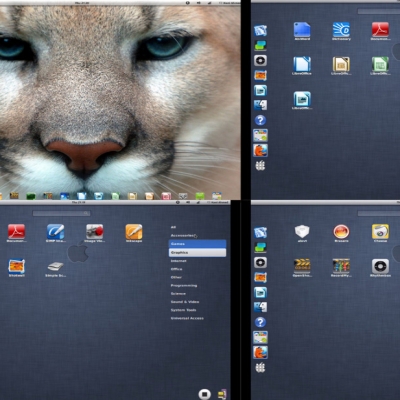Select the Graphics category
The width and height of the screenshot is (400, 400).
click(x=197, y=252)
